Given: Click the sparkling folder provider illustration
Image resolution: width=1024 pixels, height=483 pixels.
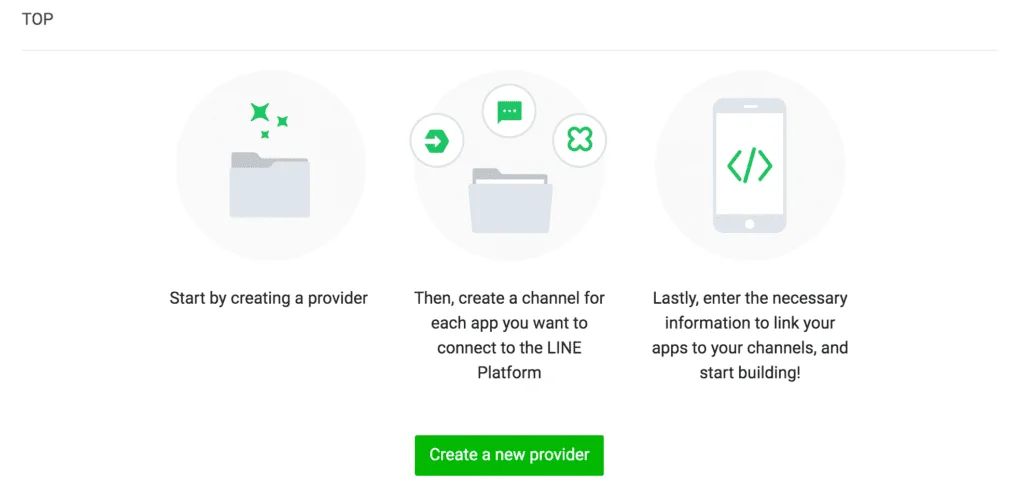Looking at the screenshot, I should (x=270, y=165).
